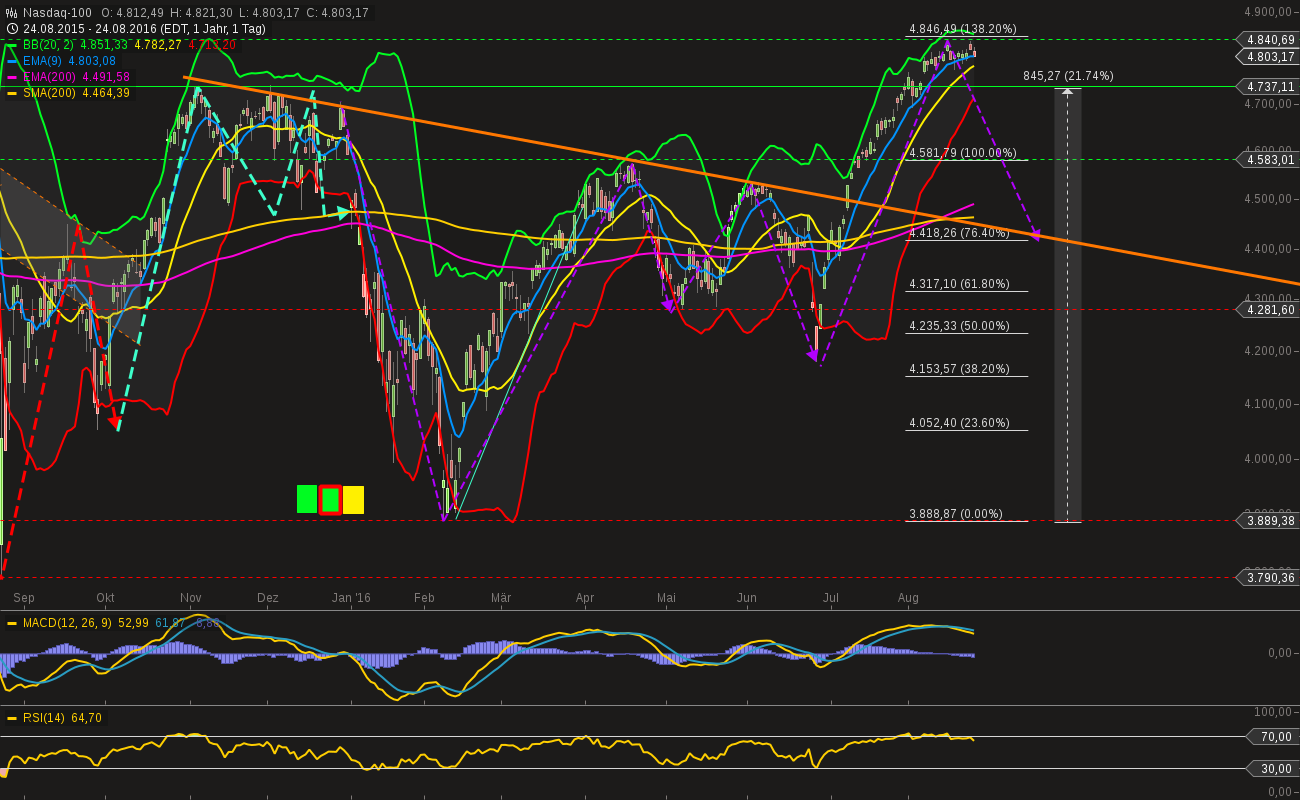Click the Jun label on the time axis
The image size is (1300, 800).
pos(747,598)
